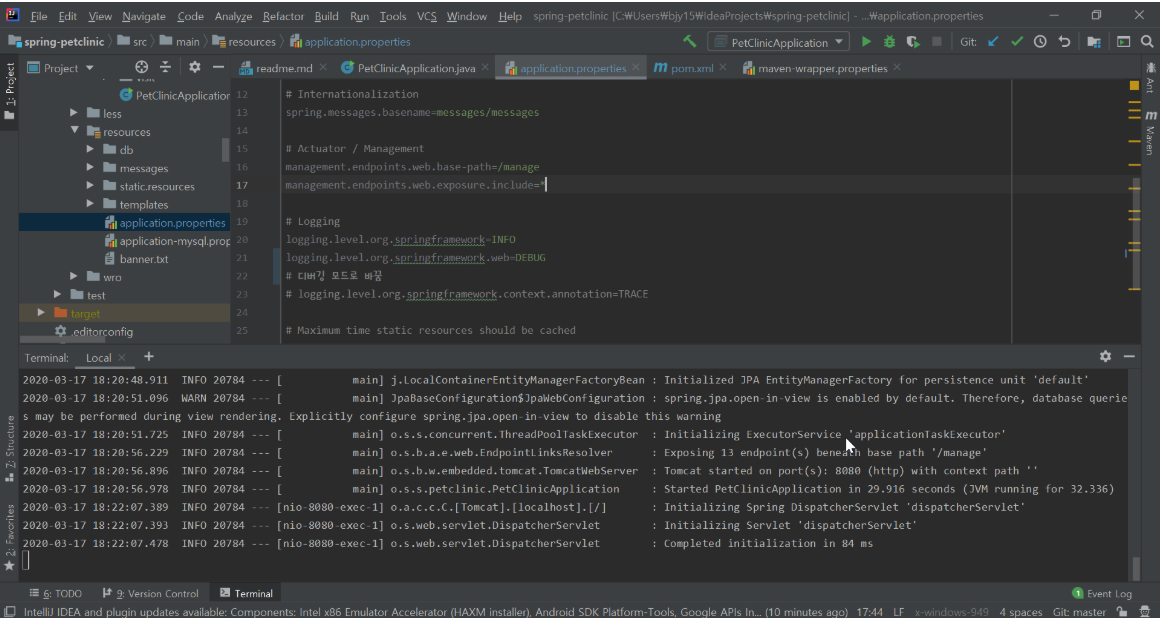Open PetClinicApplication run configuration dropdown
Viewport: 1162px width, 618px height.
pos(778,42)
